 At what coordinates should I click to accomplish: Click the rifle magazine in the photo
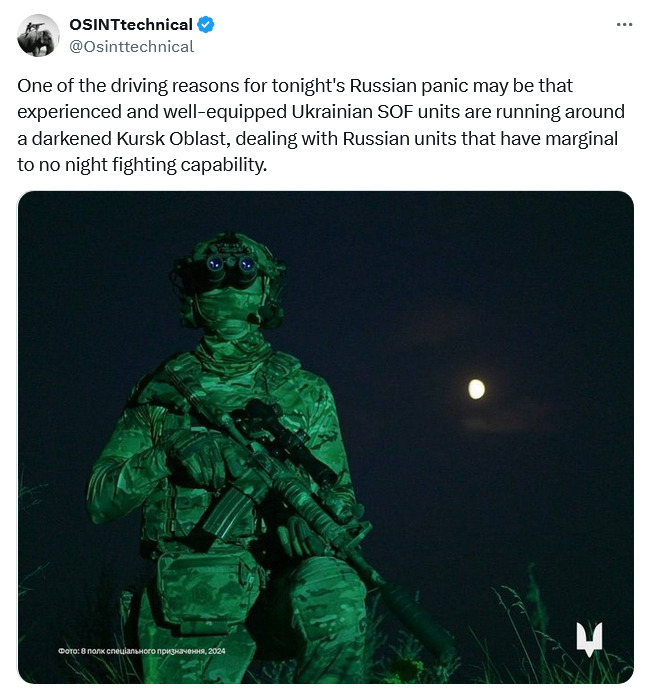coord(221,513)
